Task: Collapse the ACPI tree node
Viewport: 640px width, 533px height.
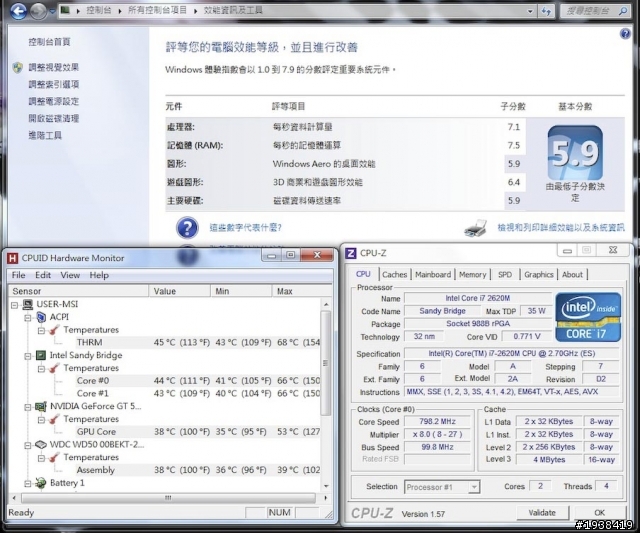Action: 27,318
